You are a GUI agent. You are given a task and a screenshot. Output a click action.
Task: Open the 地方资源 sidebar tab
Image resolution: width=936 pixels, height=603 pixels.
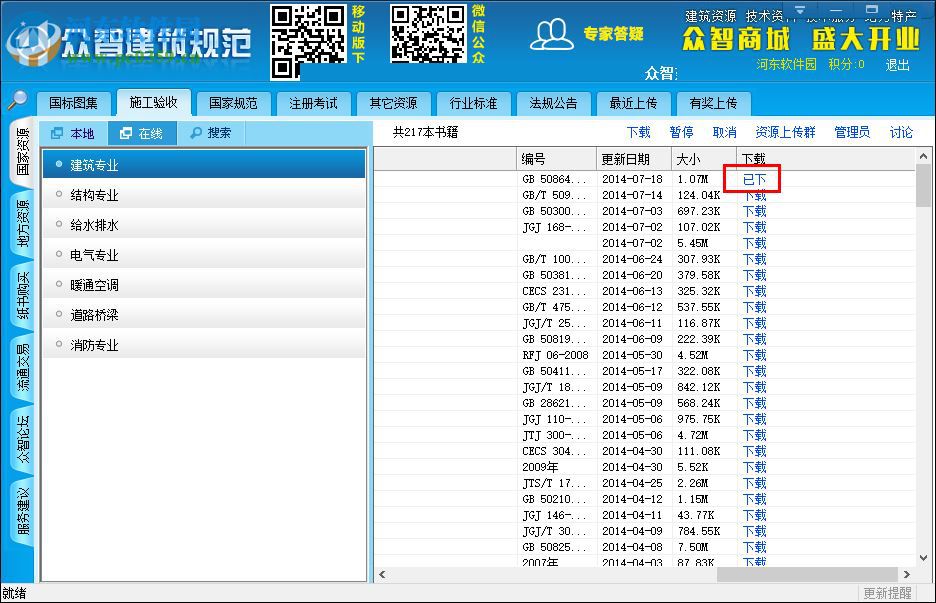(16, 221)
